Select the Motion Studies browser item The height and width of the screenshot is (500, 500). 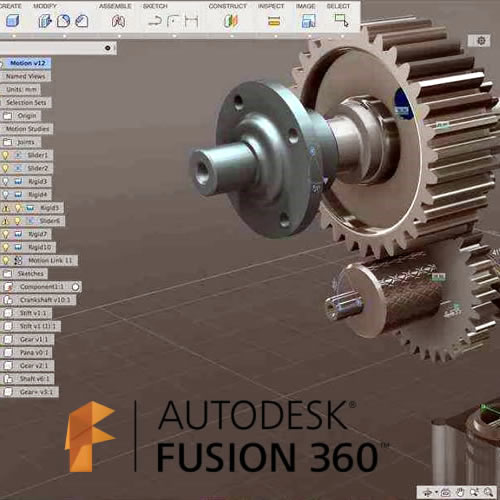(27, 129)
